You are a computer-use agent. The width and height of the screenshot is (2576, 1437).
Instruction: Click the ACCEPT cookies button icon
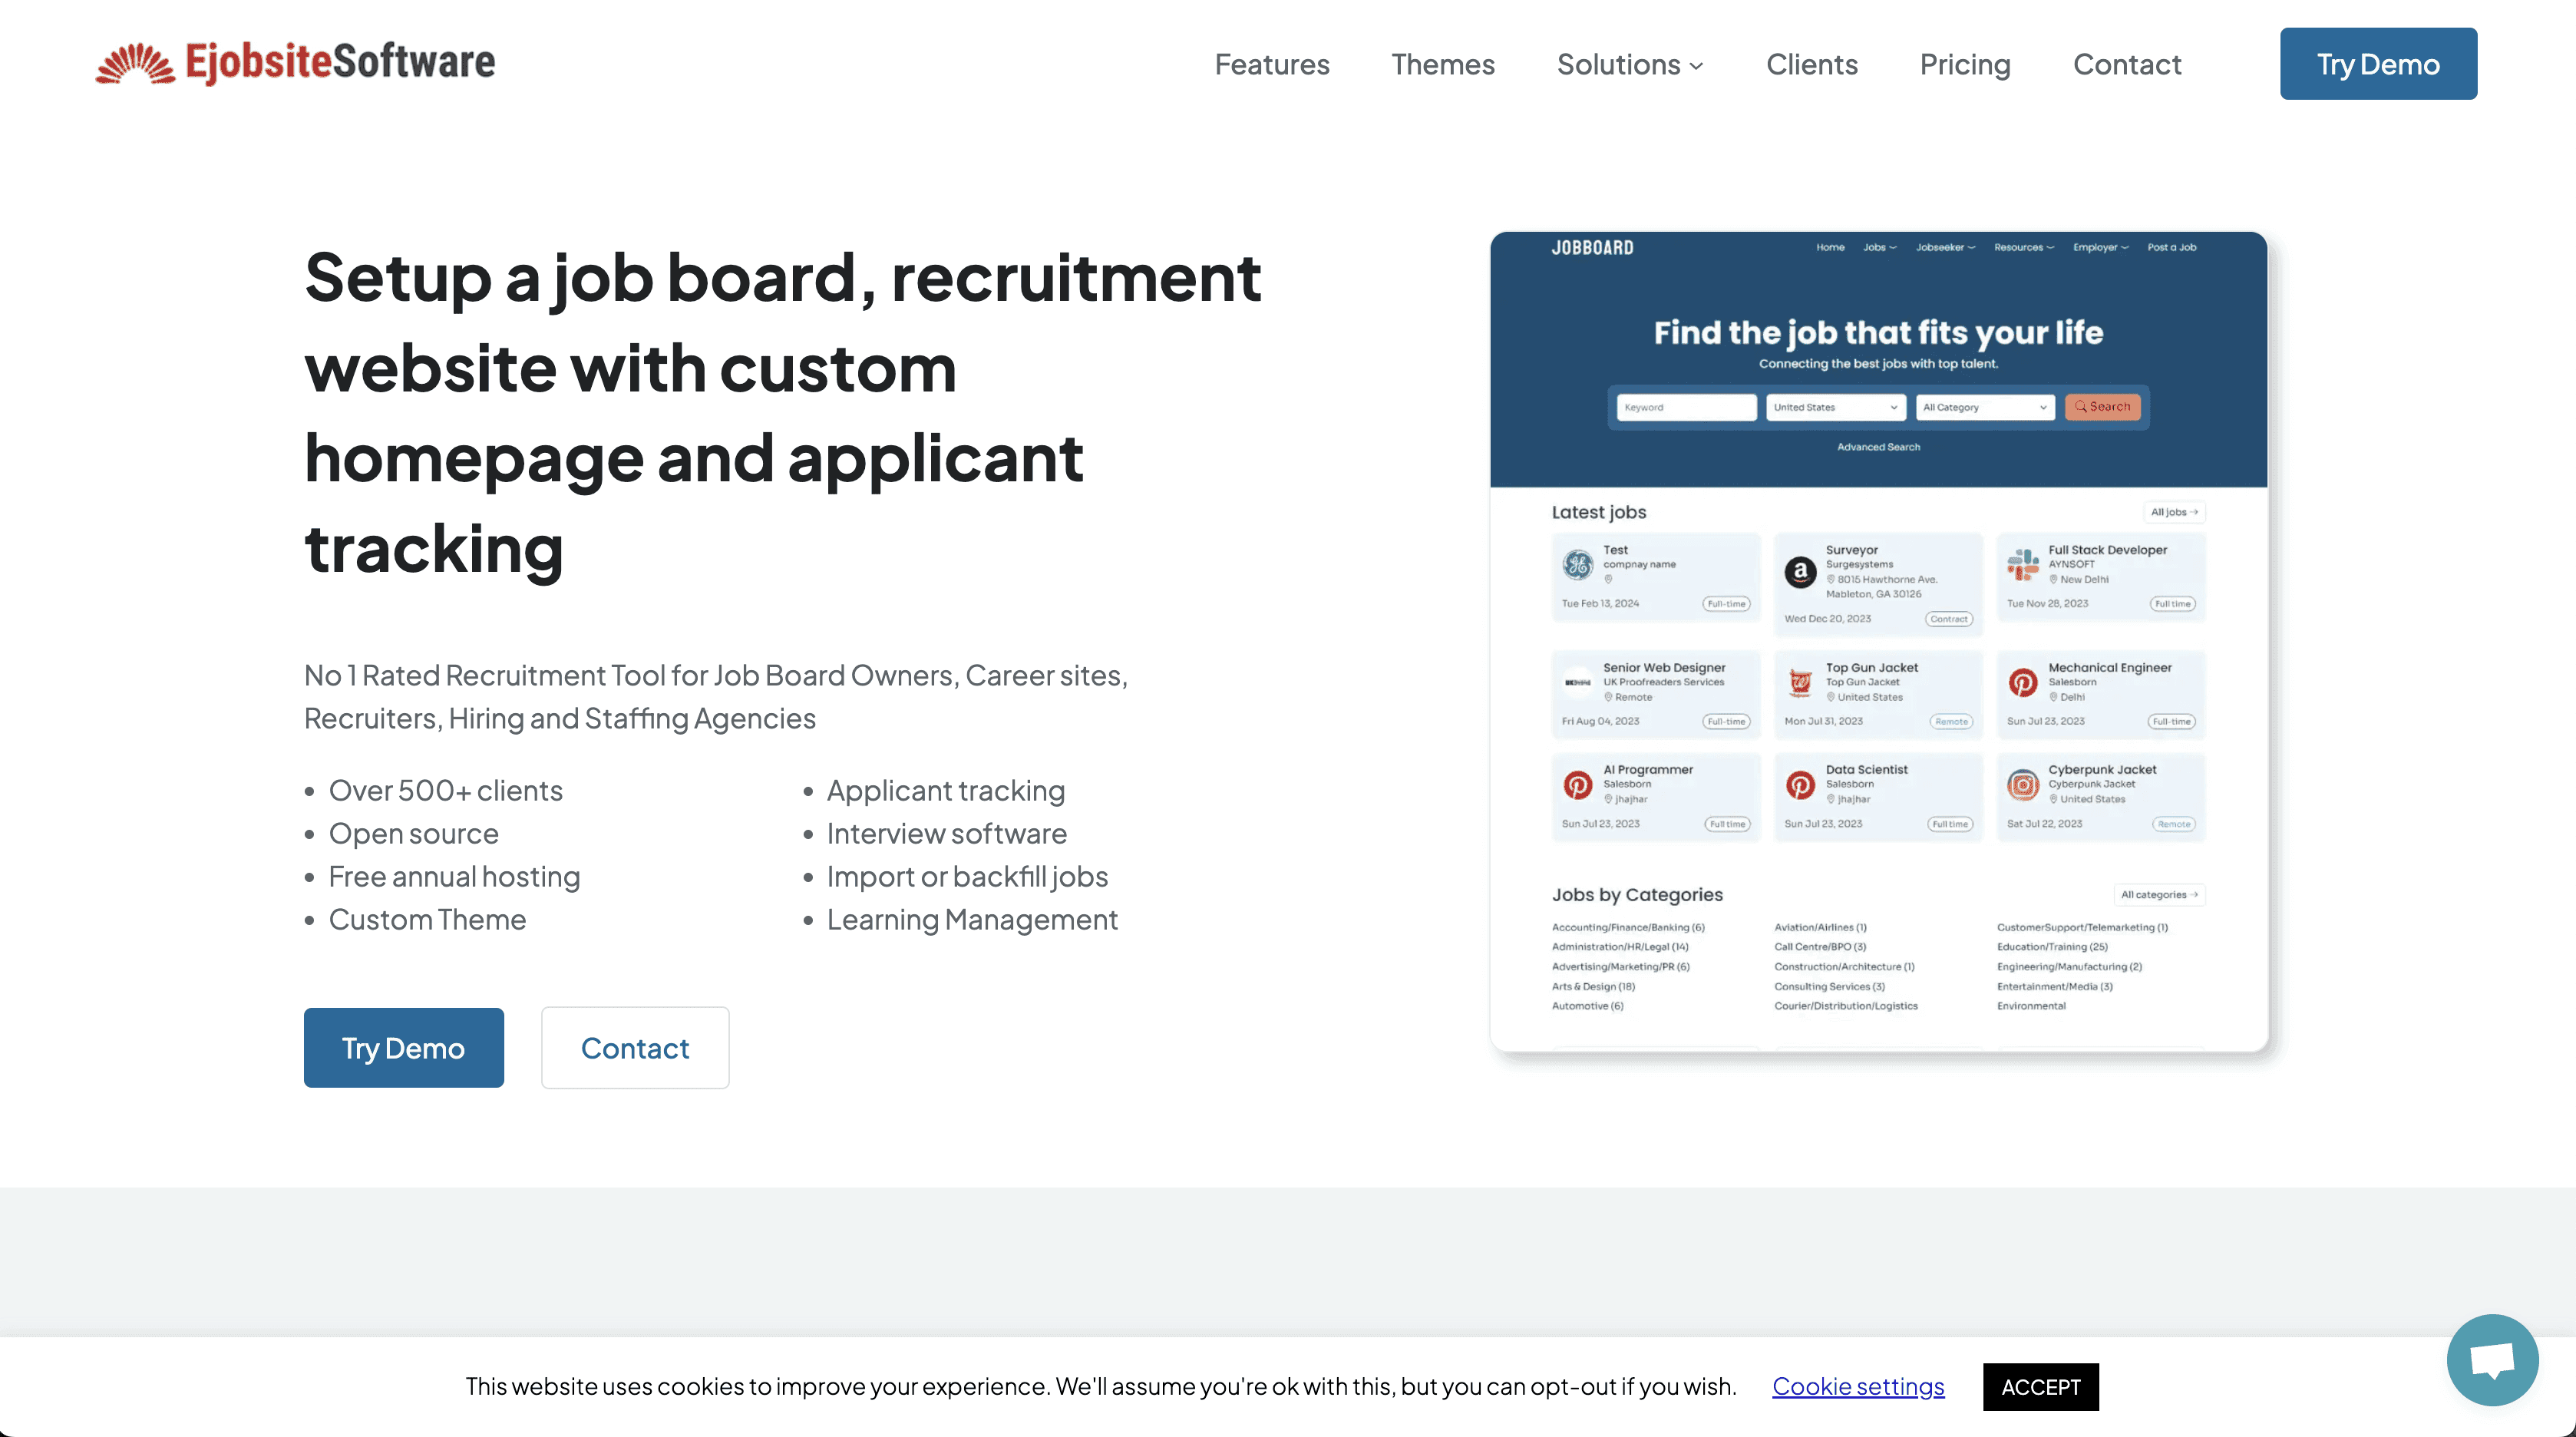click(x=2040, y=1386)
